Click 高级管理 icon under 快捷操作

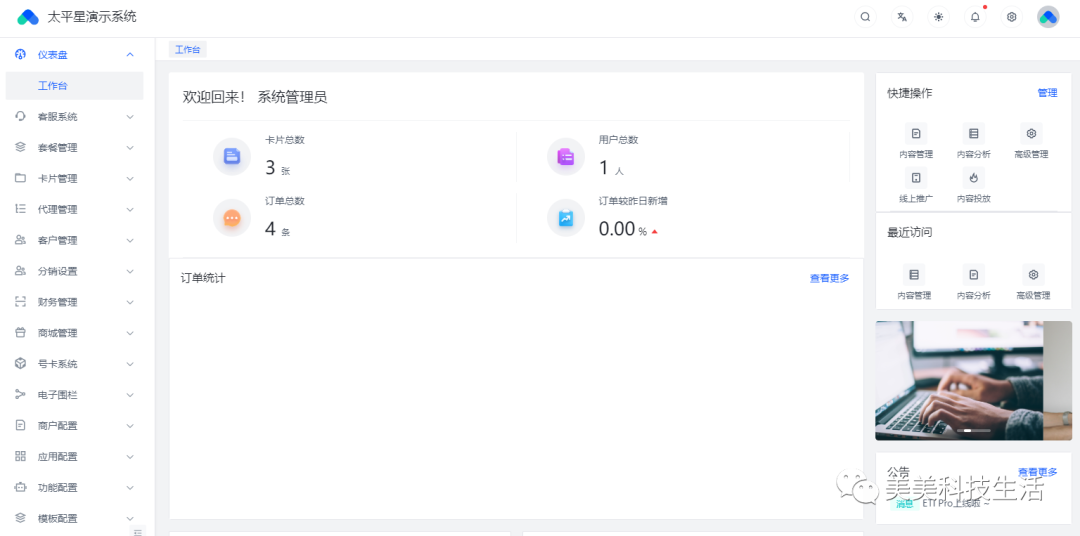[1032, 133]
